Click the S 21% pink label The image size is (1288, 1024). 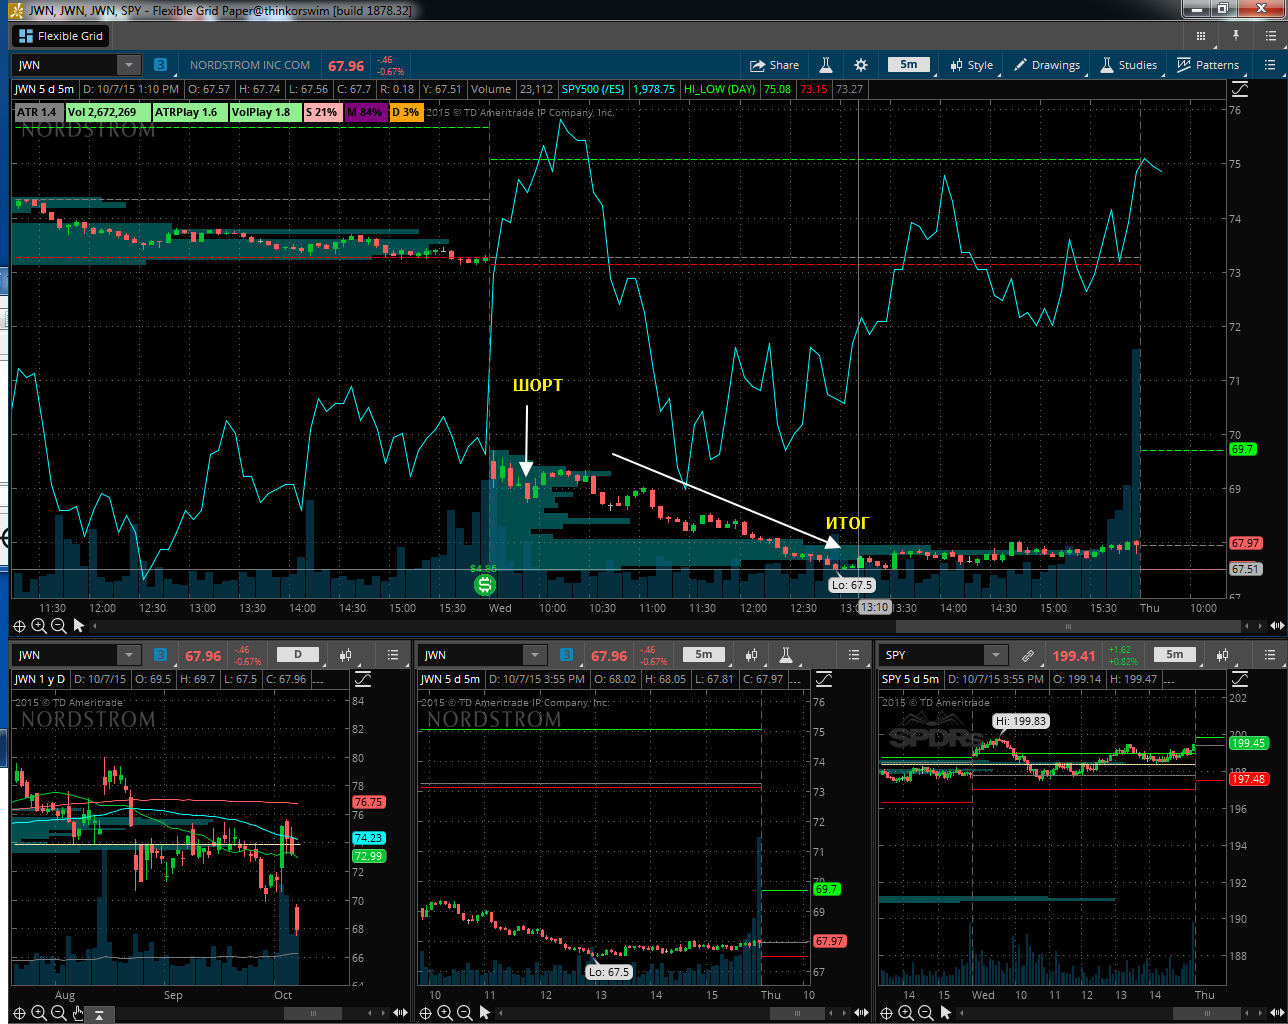tap(322, 112)
